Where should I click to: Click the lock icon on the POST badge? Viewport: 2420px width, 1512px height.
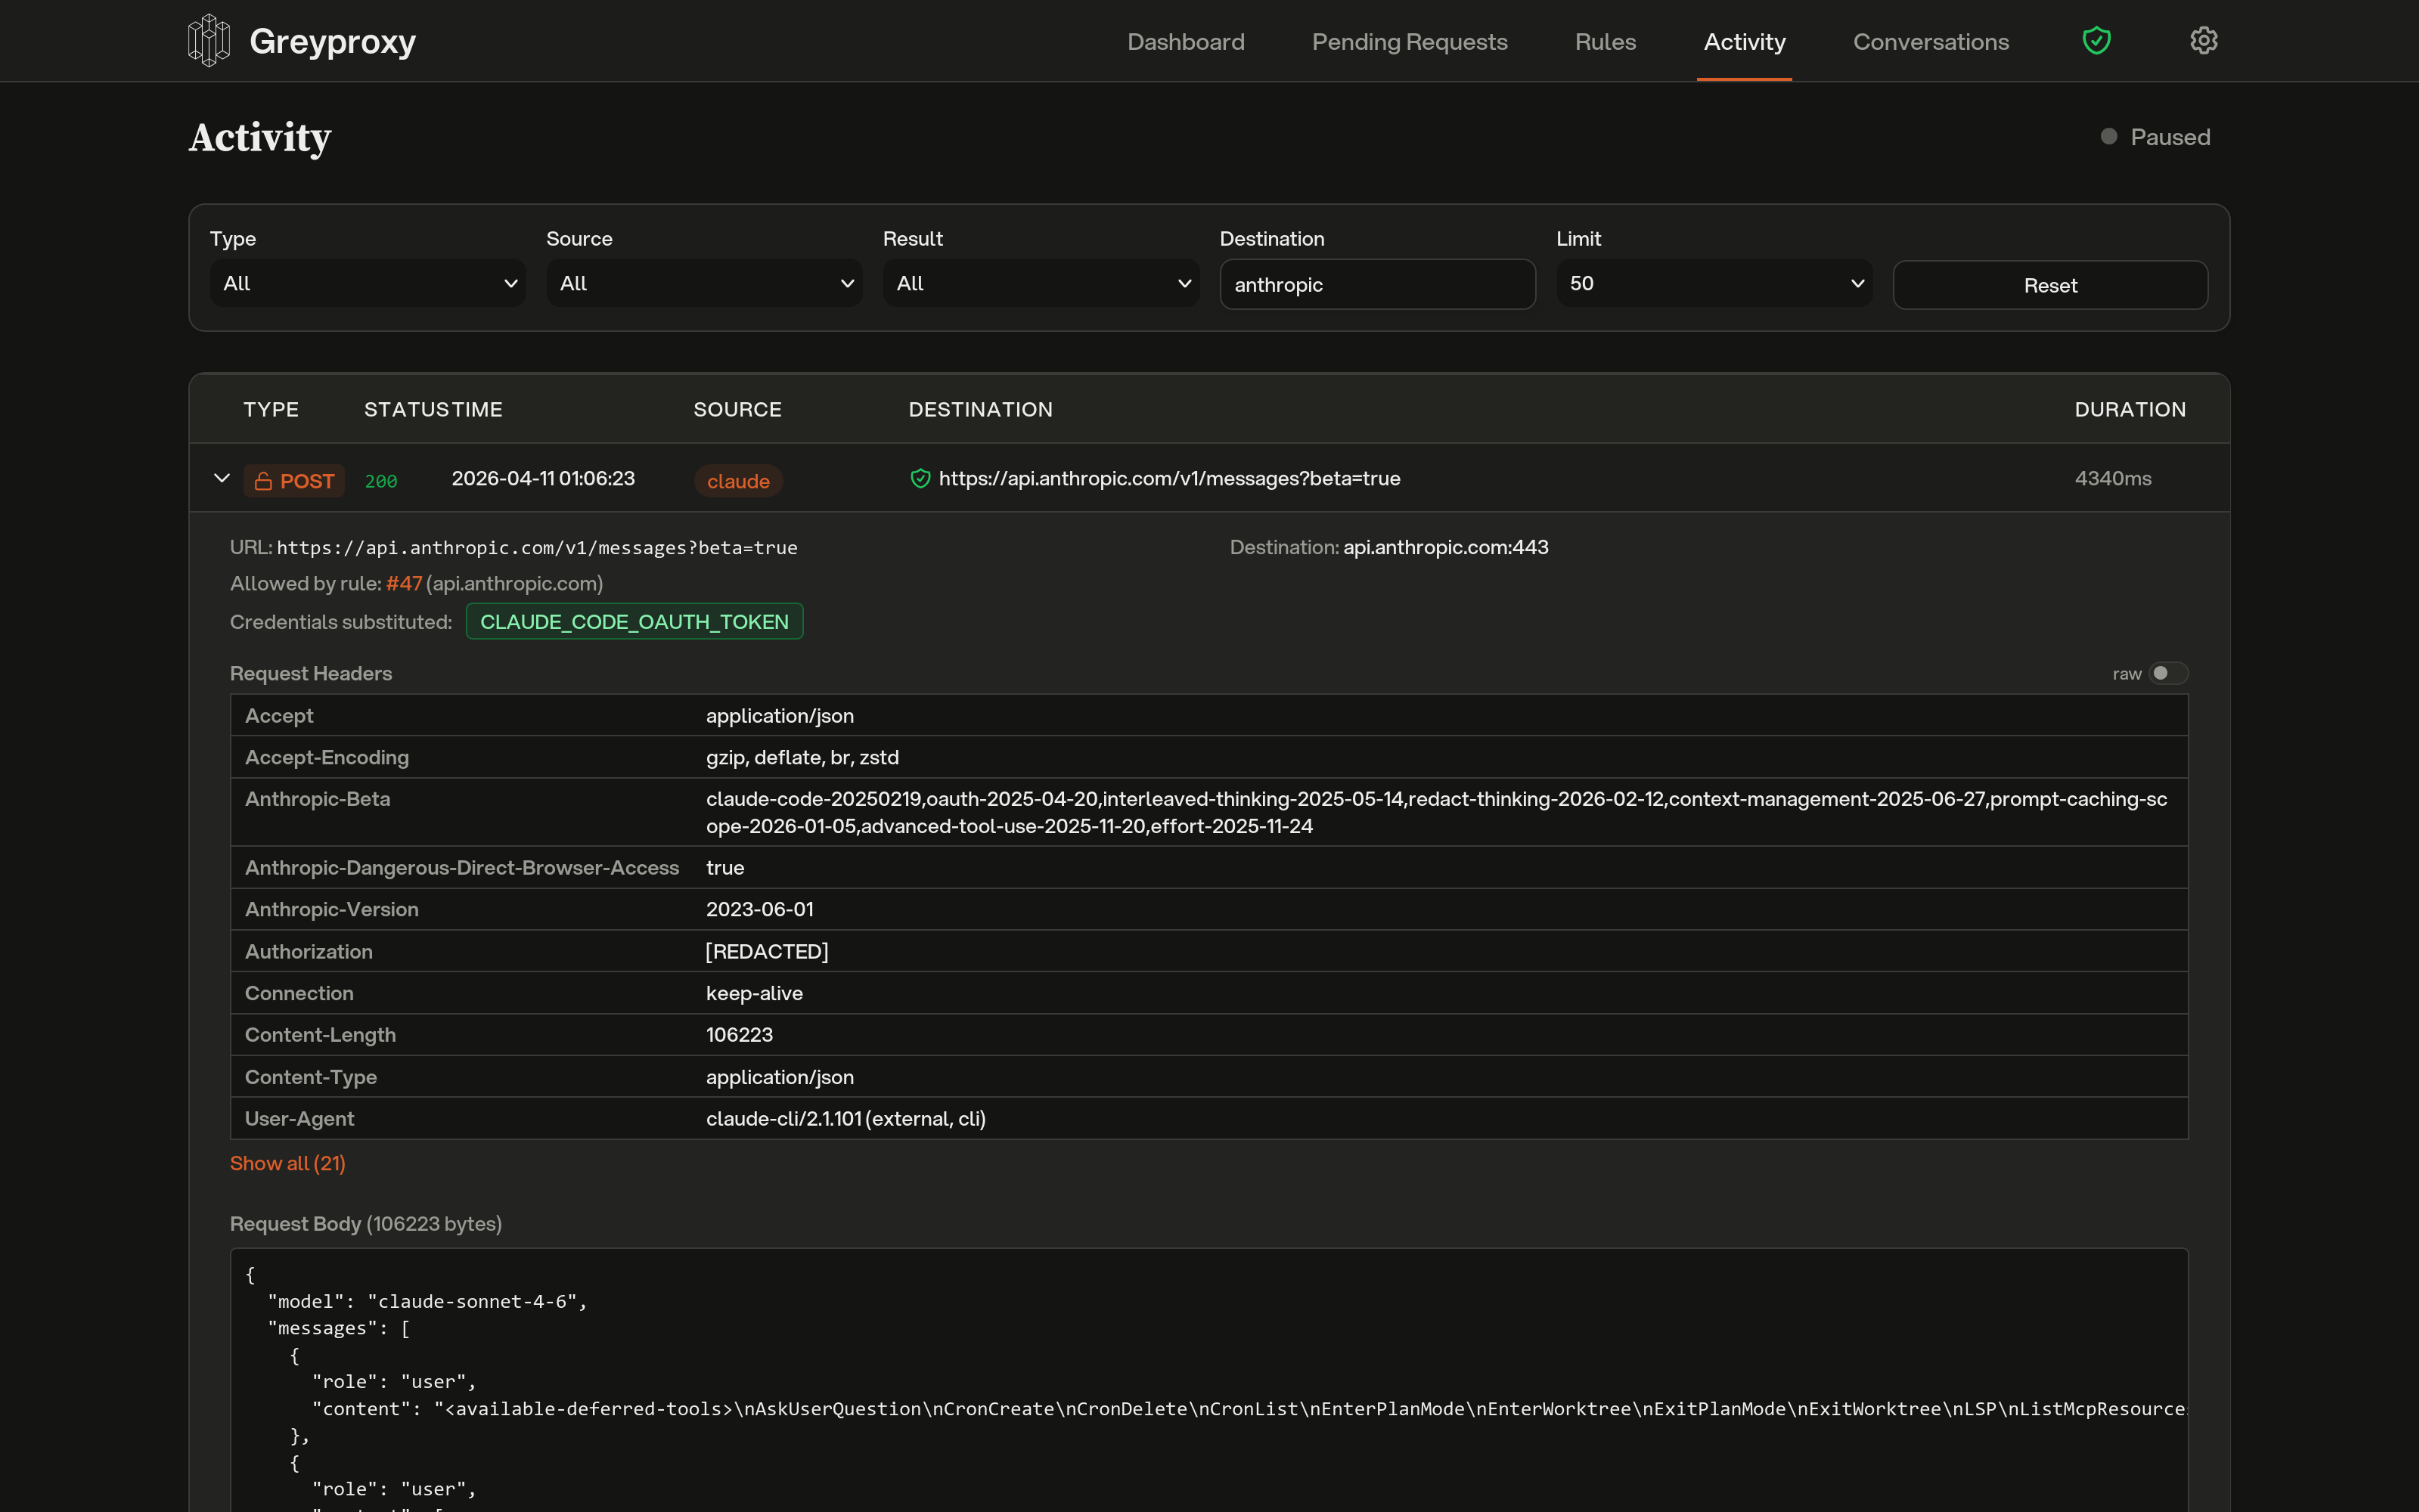point(263,480)
